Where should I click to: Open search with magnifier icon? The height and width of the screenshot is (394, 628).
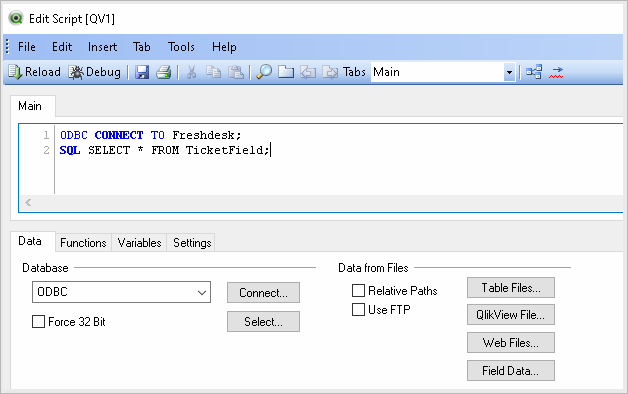(264, 72)
